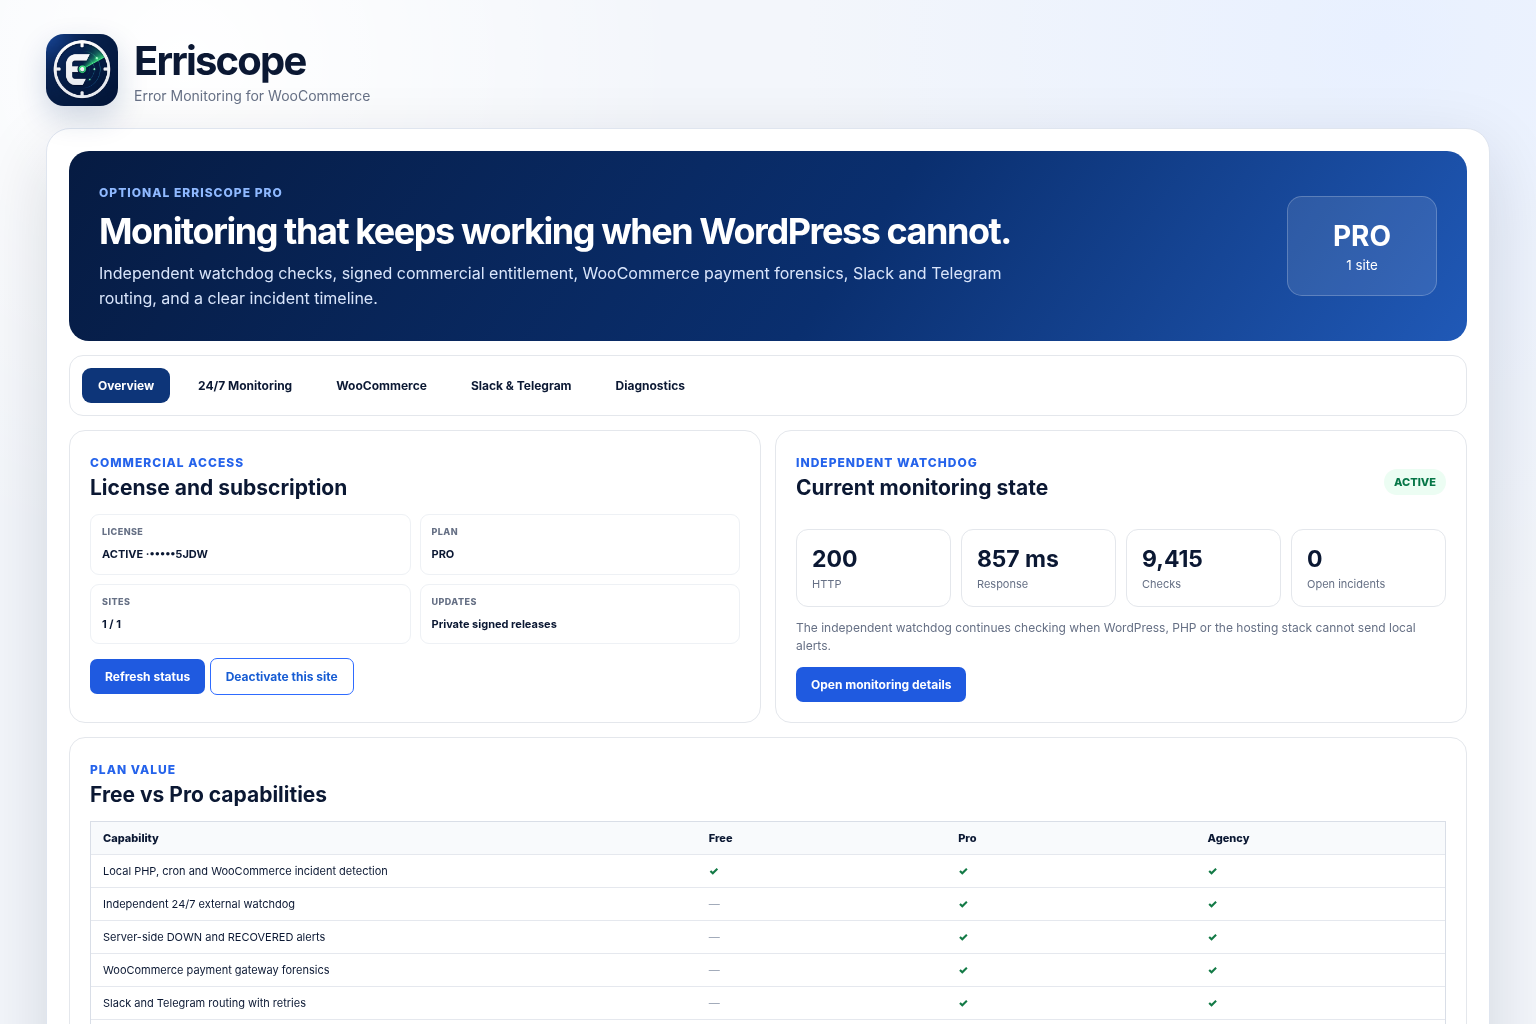Screen dimensions: 1536x1024
Task: Click the Updates card 'Private signed releases'
Action: pos(580,614)
